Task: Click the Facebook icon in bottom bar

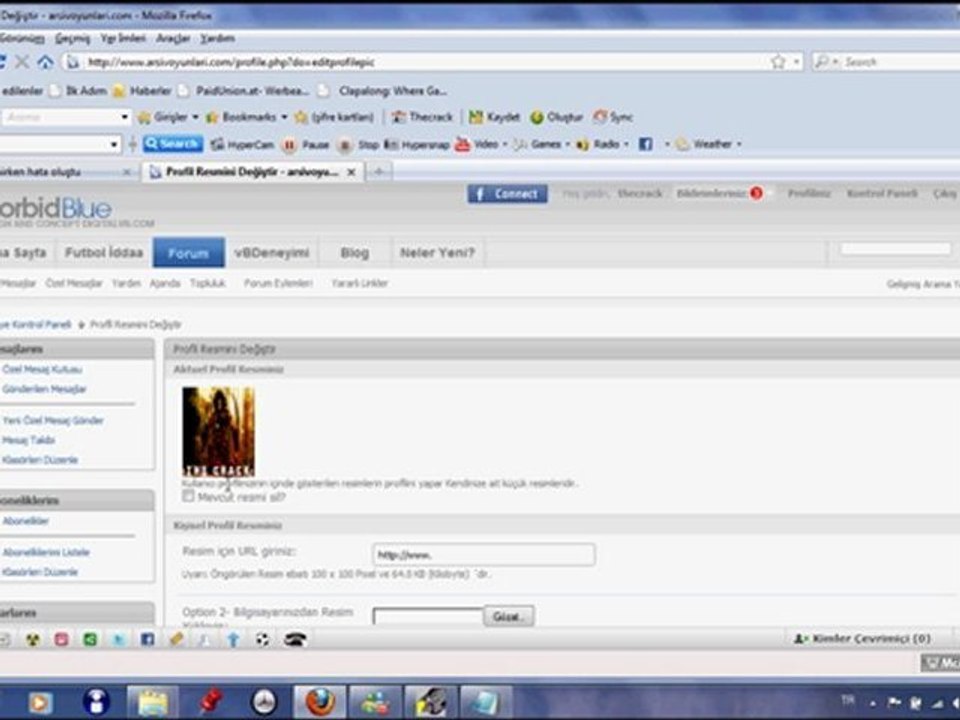Action: [148, 640]
